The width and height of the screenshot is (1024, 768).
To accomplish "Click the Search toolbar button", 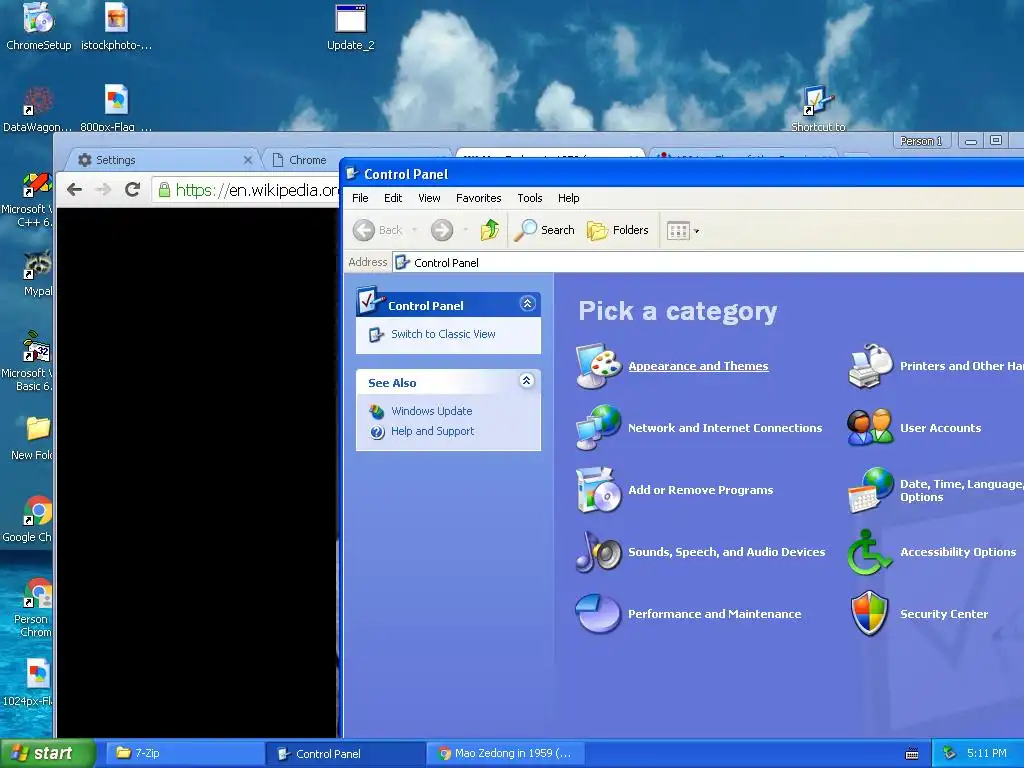I will pyautogui.click(x=544, y=230).
